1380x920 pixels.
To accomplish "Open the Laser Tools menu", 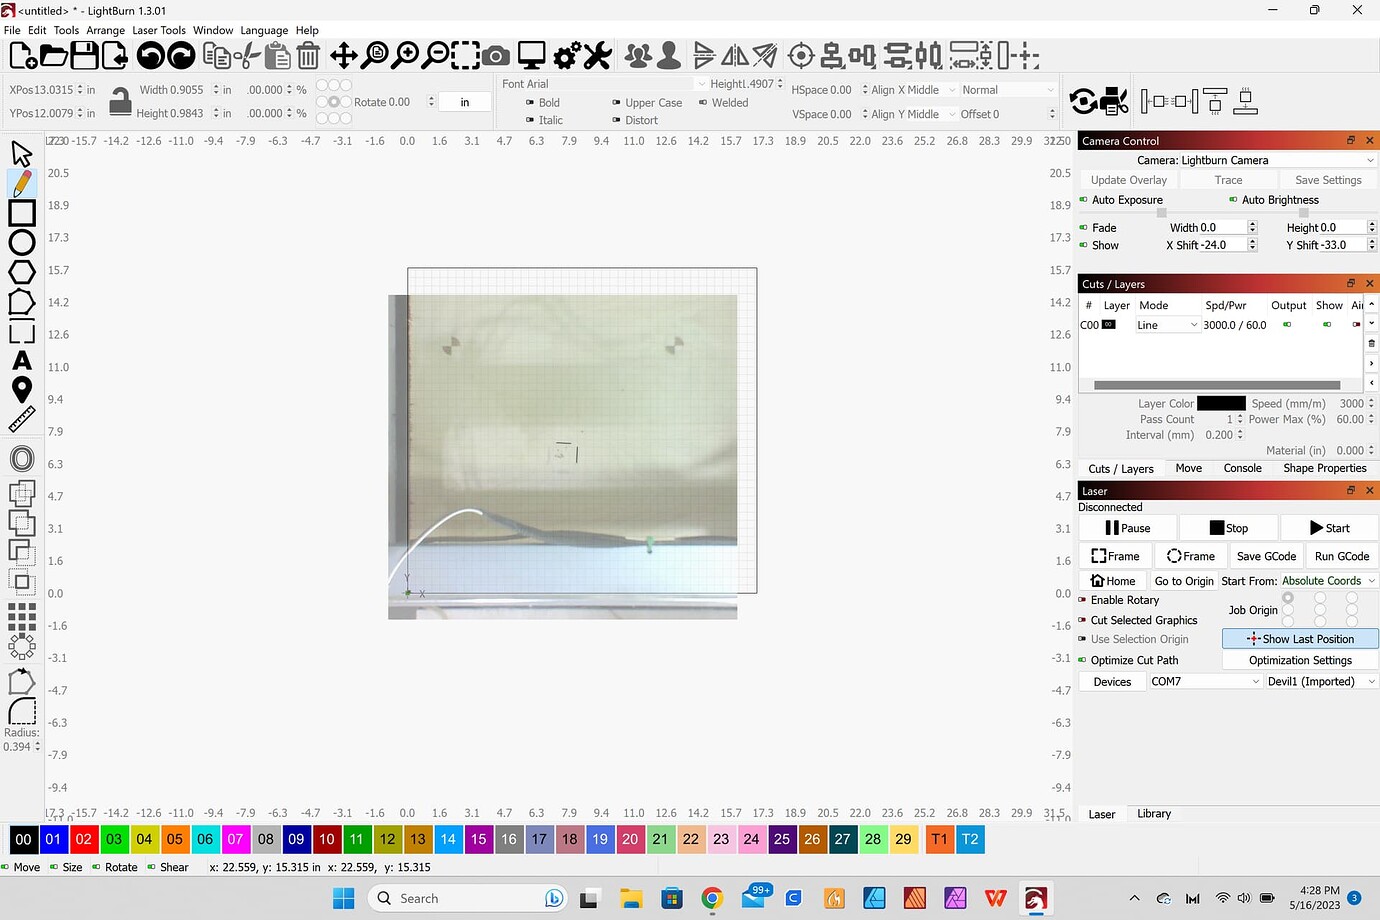I will [x=158, y=30].
